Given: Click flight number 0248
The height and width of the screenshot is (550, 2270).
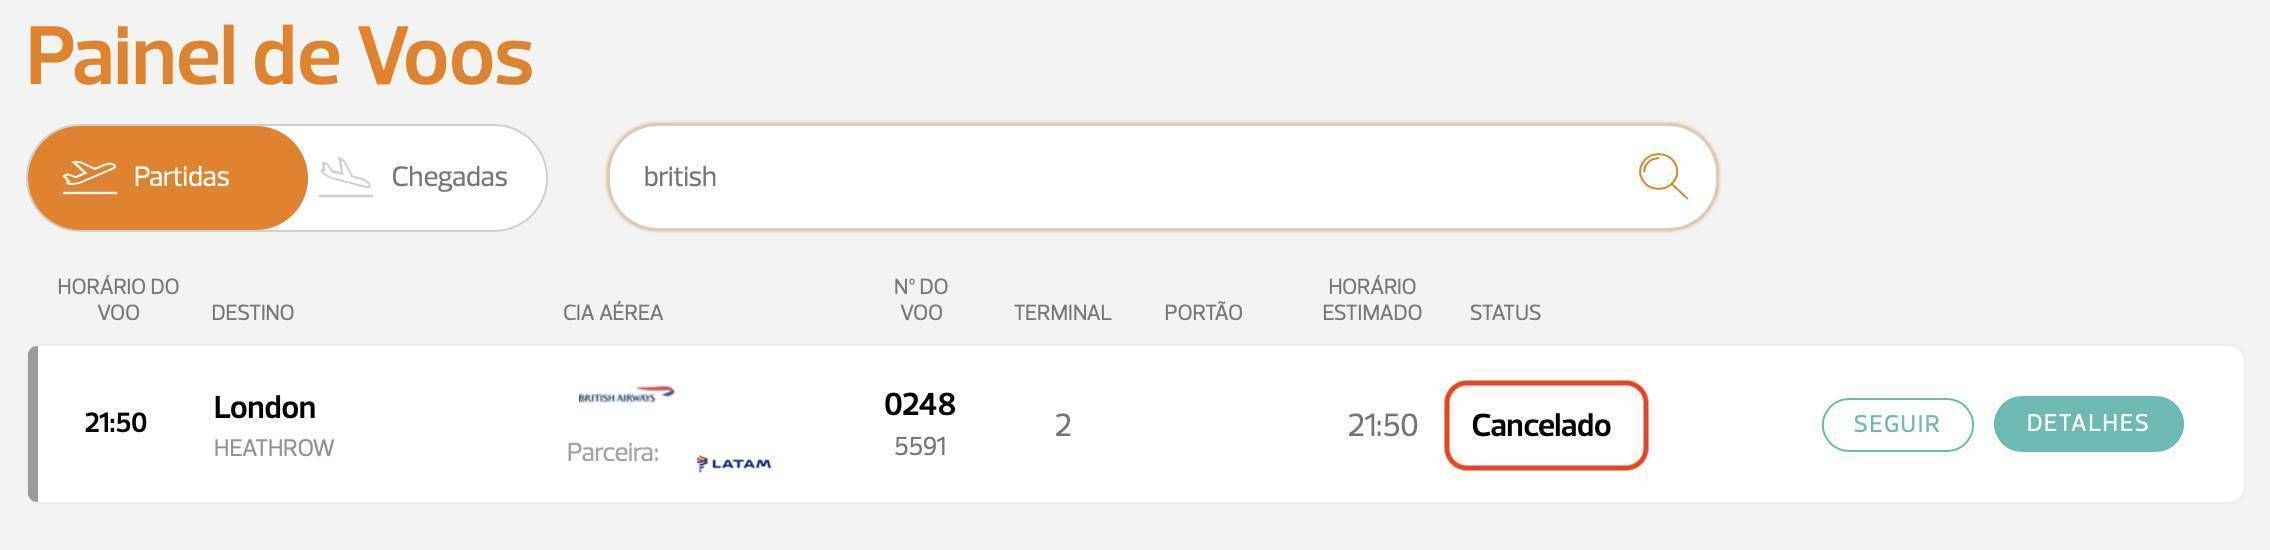Looking at the screenshot, I should click(920, 404).
